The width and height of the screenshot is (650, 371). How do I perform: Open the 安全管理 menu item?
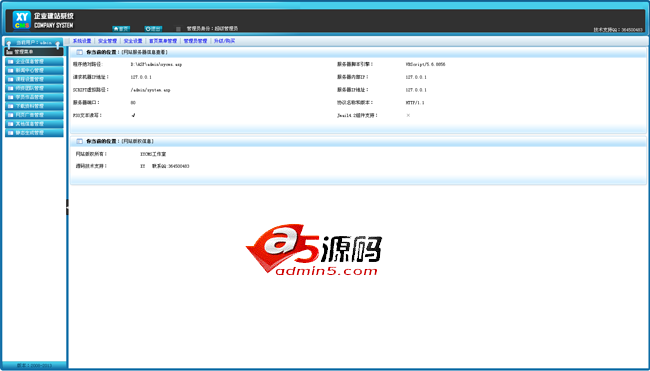tap(107, 41)
